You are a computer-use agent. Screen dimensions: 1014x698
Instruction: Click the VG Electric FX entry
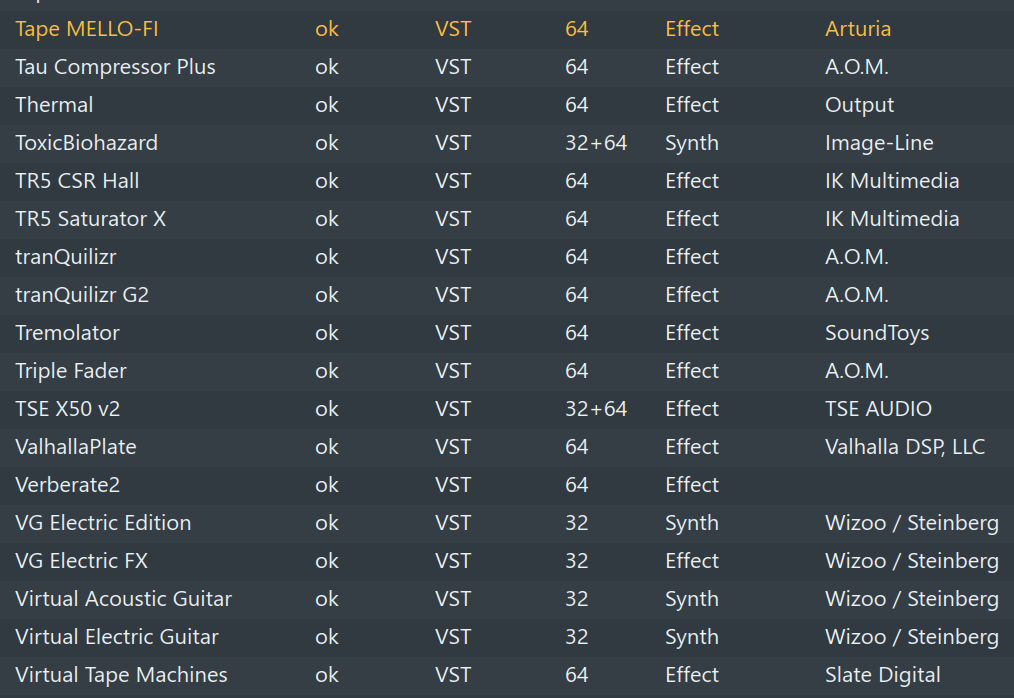coord(81,561)
